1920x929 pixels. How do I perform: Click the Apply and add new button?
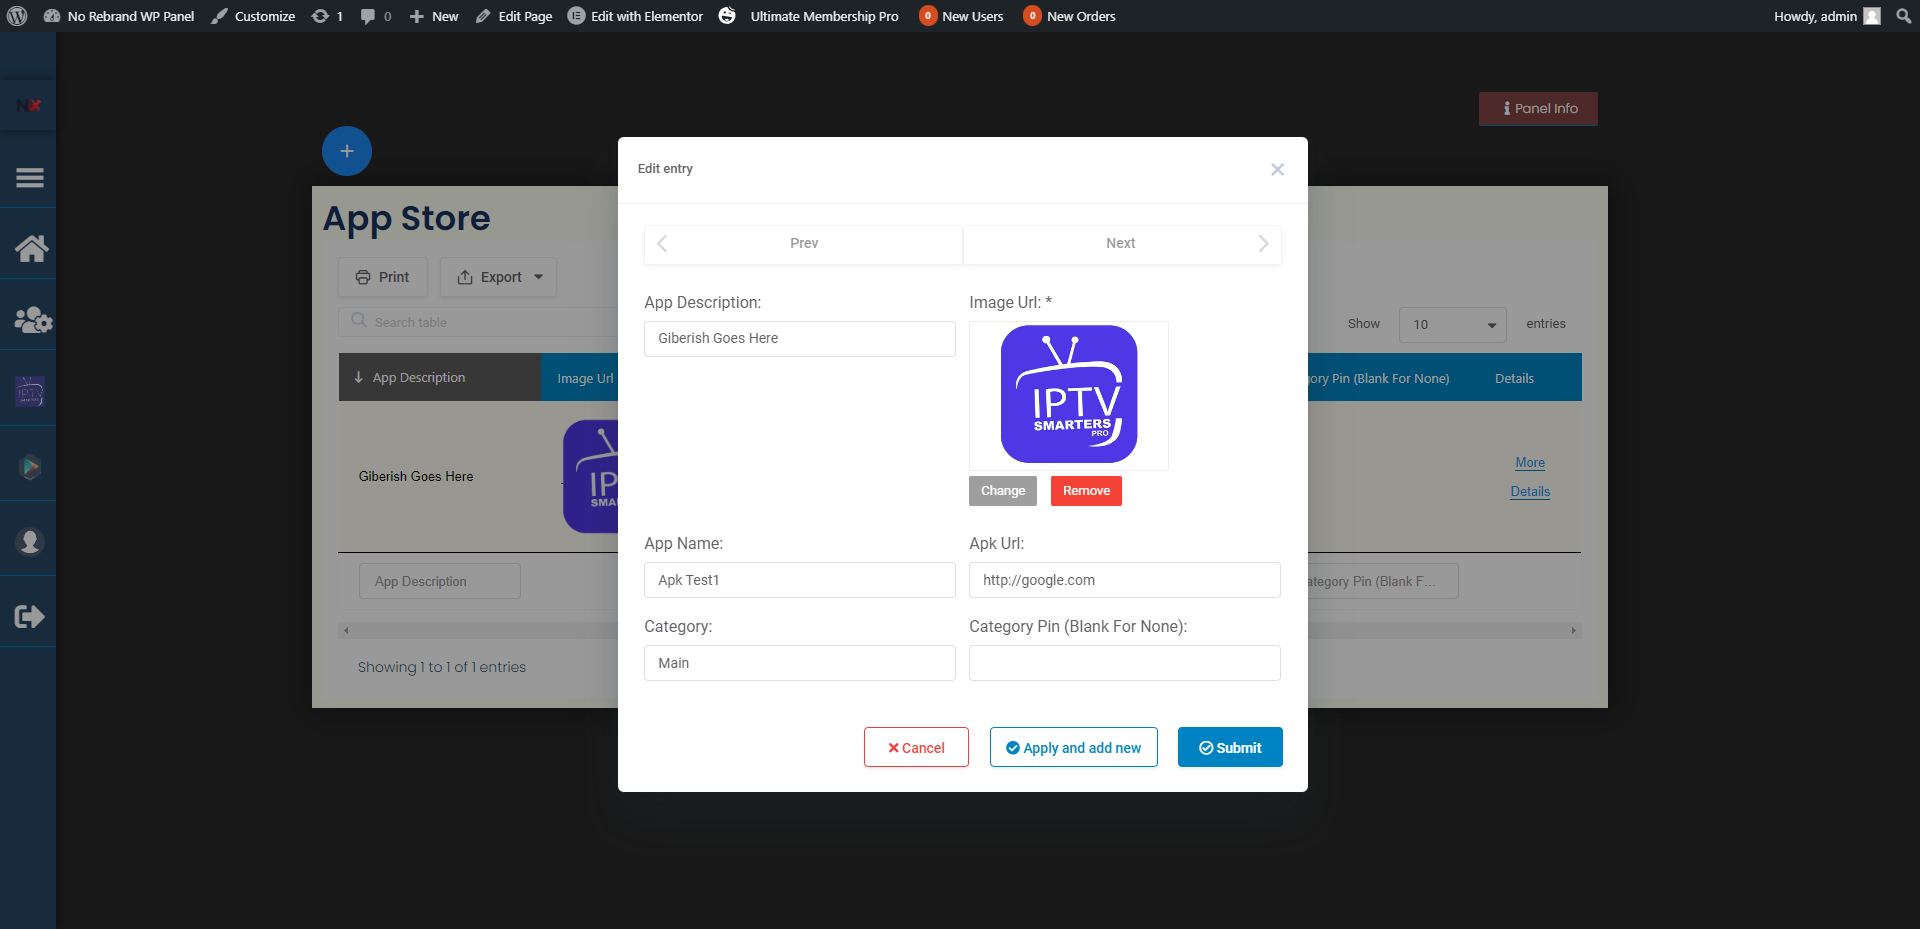pos(1073,747)
